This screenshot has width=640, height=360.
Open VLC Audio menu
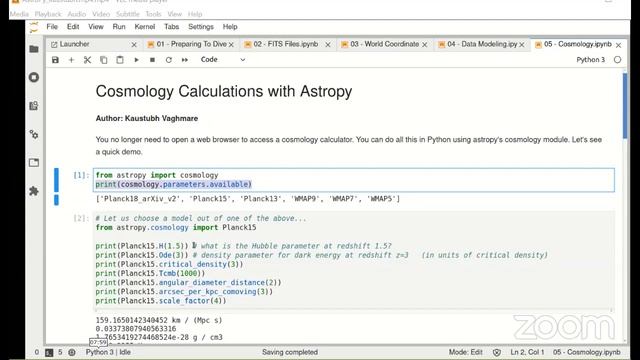(77, 14)
